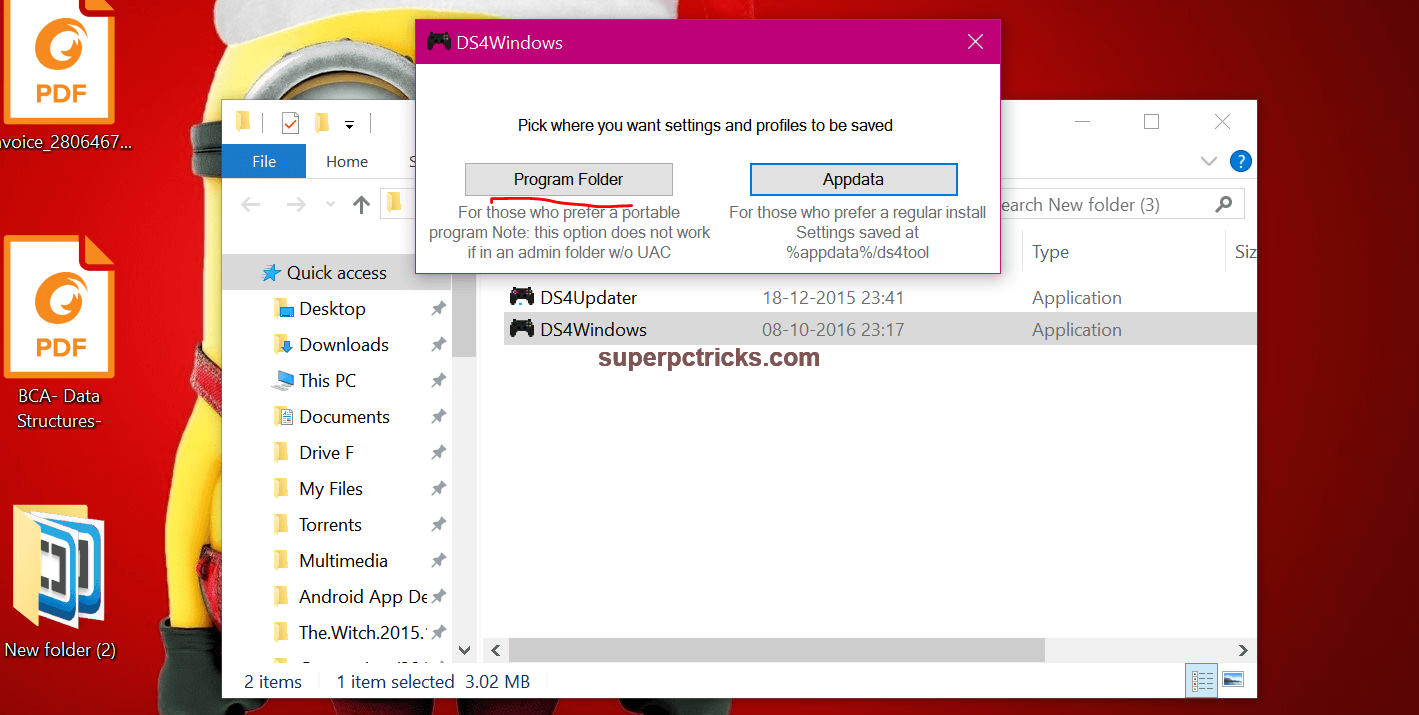Open Multimedia folder in navigation pane
The width and height of the screenshot is (1419, 715).
(343, 561)
